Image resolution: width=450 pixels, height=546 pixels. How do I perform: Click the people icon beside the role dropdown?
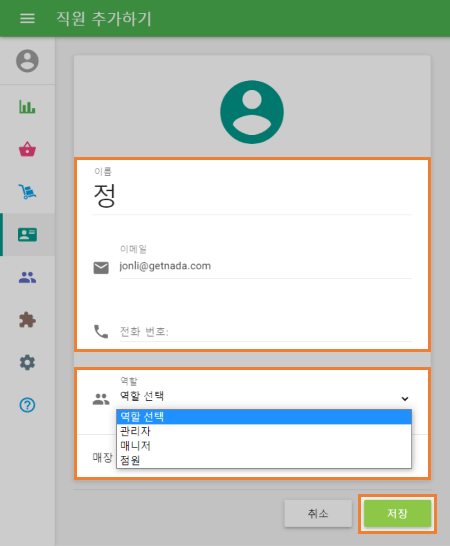pos(101,399)
